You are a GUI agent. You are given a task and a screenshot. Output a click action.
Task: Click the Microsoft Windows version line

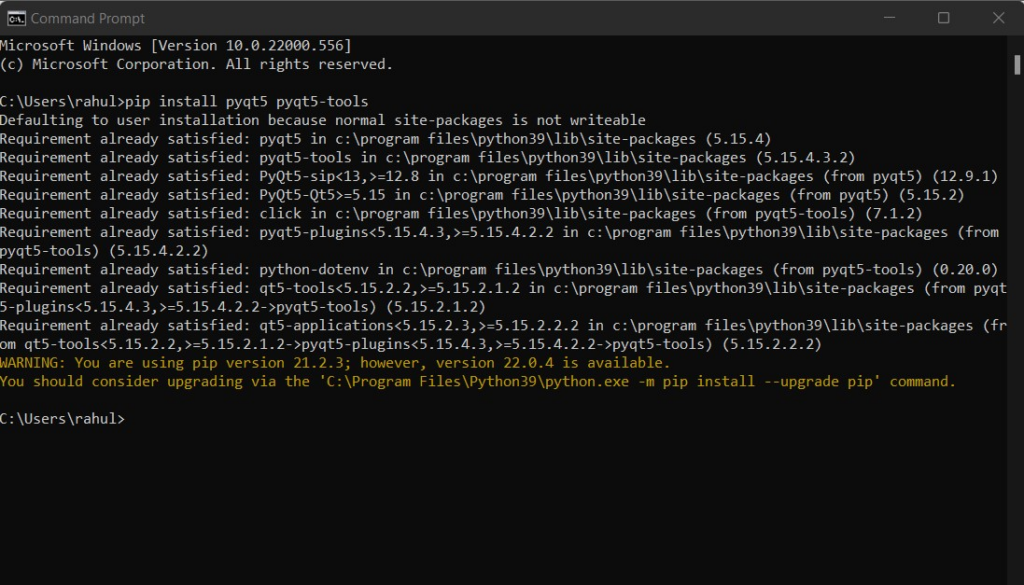pyautogui.click(x=175, y=46)
